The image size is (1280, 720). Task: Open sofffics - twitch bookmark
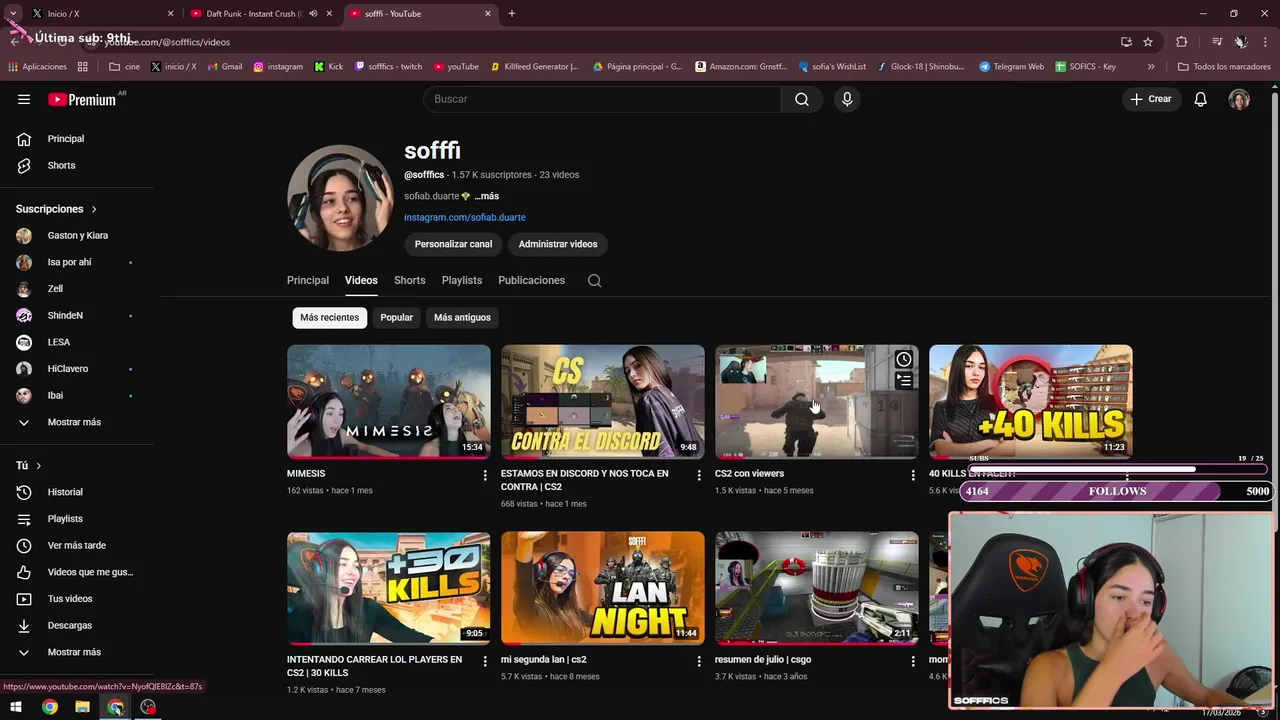[388, 67]
